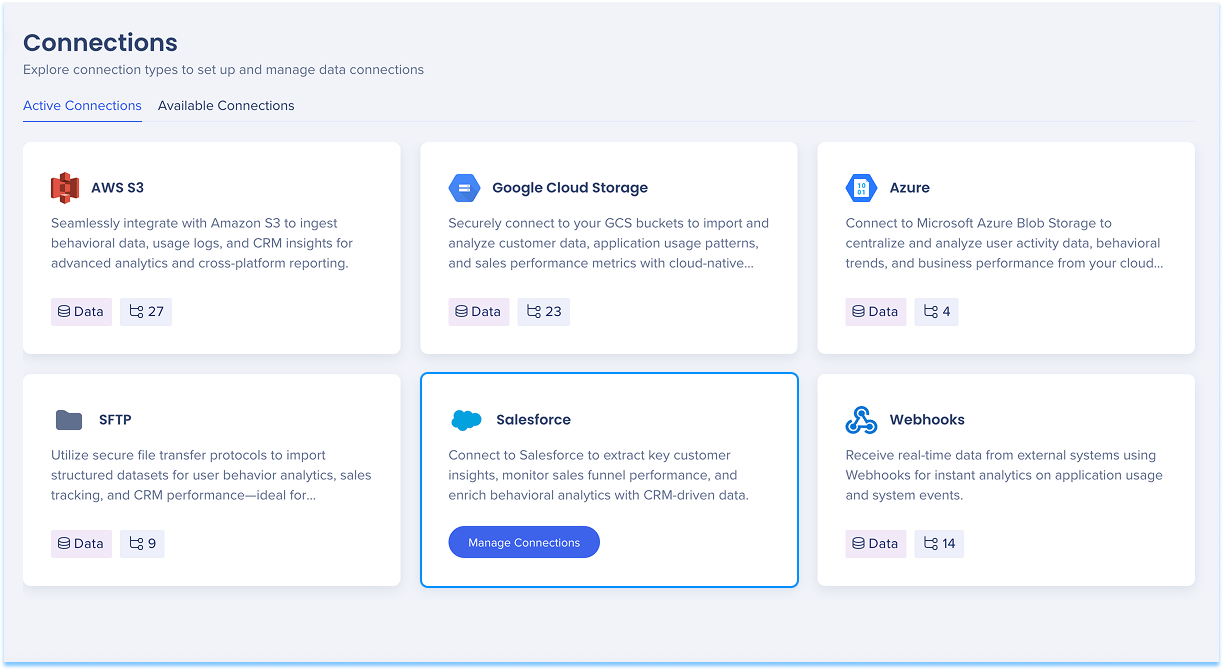Click the 27 connections badge on AWS S3
1223x670 pixels.
click(146, 312)
